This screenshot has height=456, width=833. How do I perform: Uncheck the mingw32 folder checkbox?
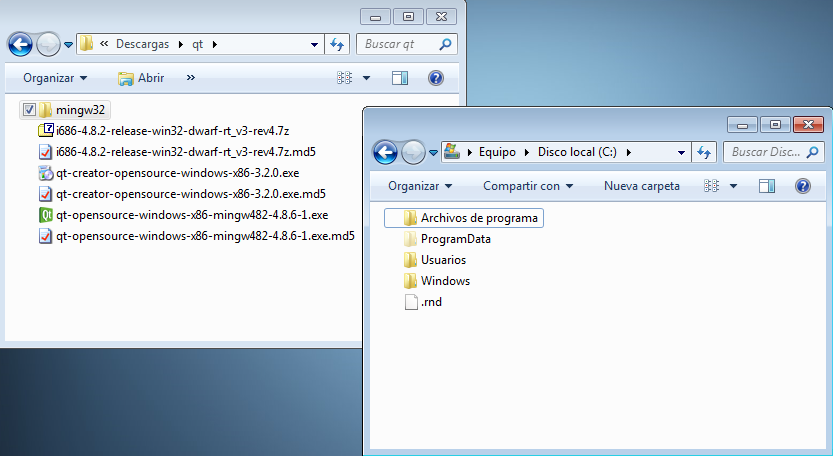[x=29, y=110]
